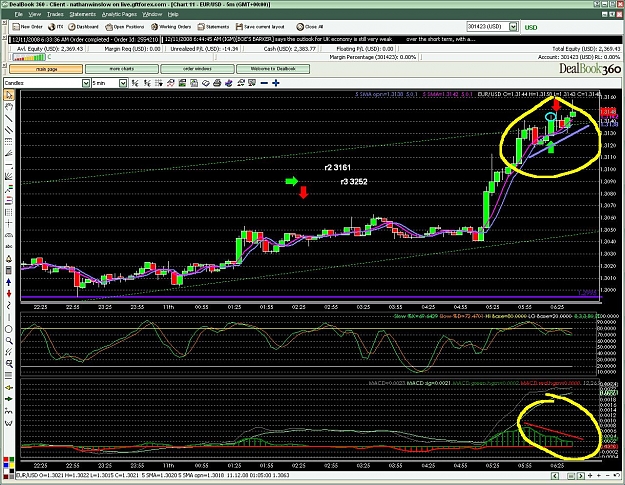
Task: Place a green right arrow marker
Action: (x=9, y=399)
